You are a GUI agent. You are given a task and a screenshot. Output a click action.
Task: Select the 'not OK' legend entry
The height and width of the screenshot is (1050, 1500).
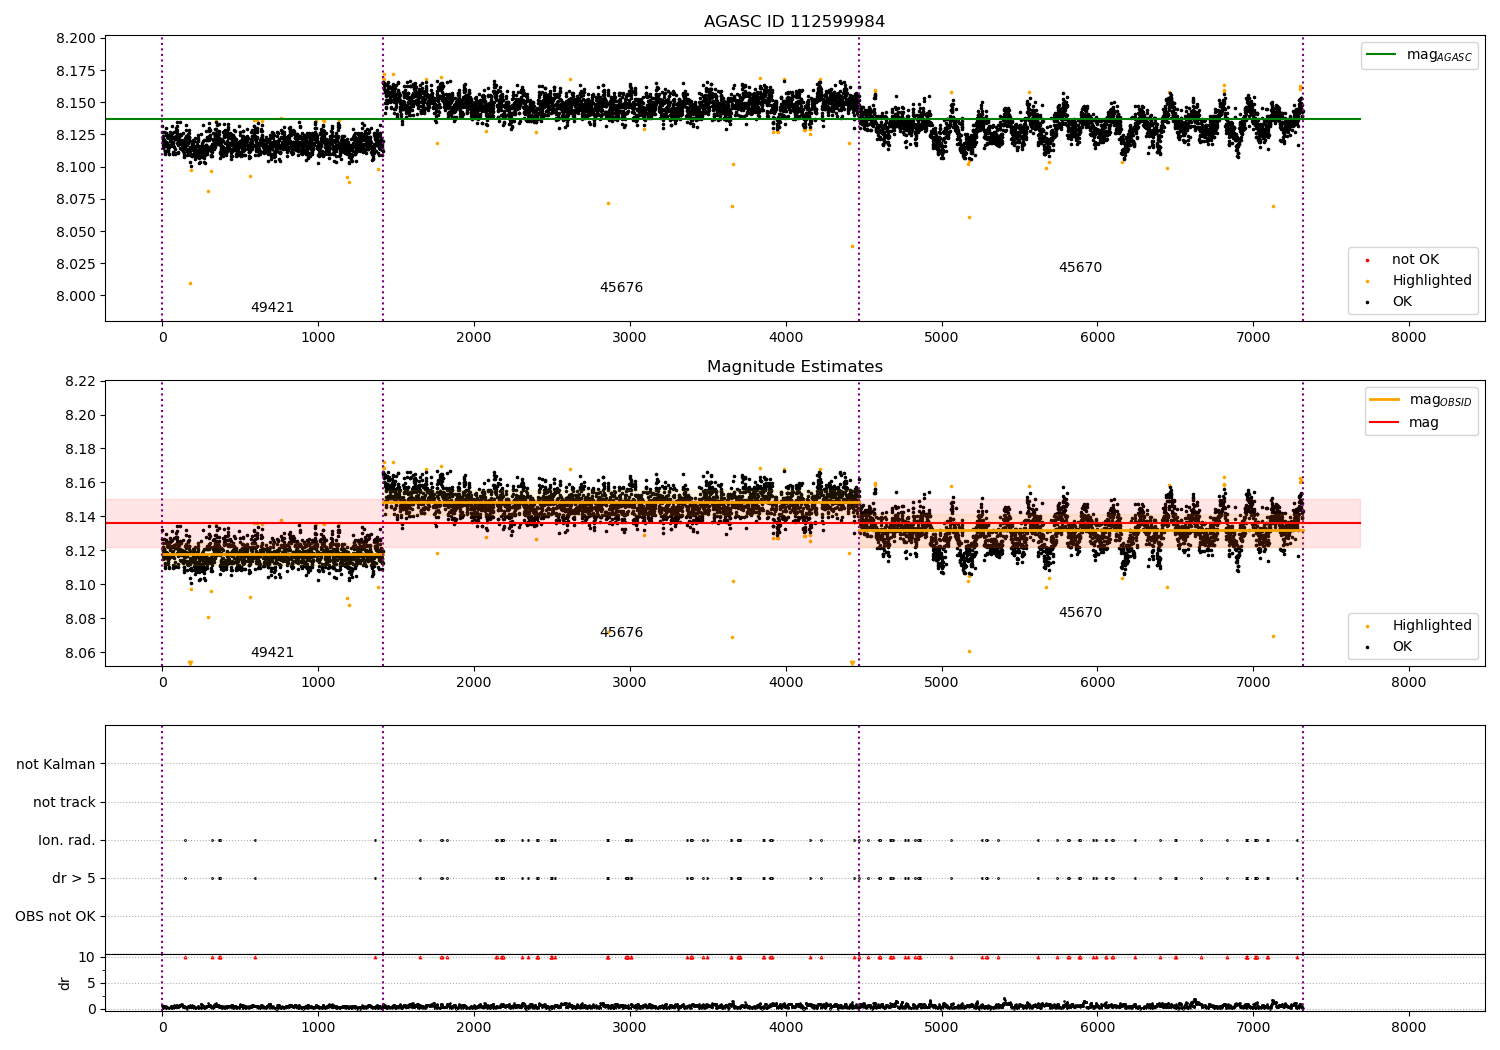pos(1415,260)
